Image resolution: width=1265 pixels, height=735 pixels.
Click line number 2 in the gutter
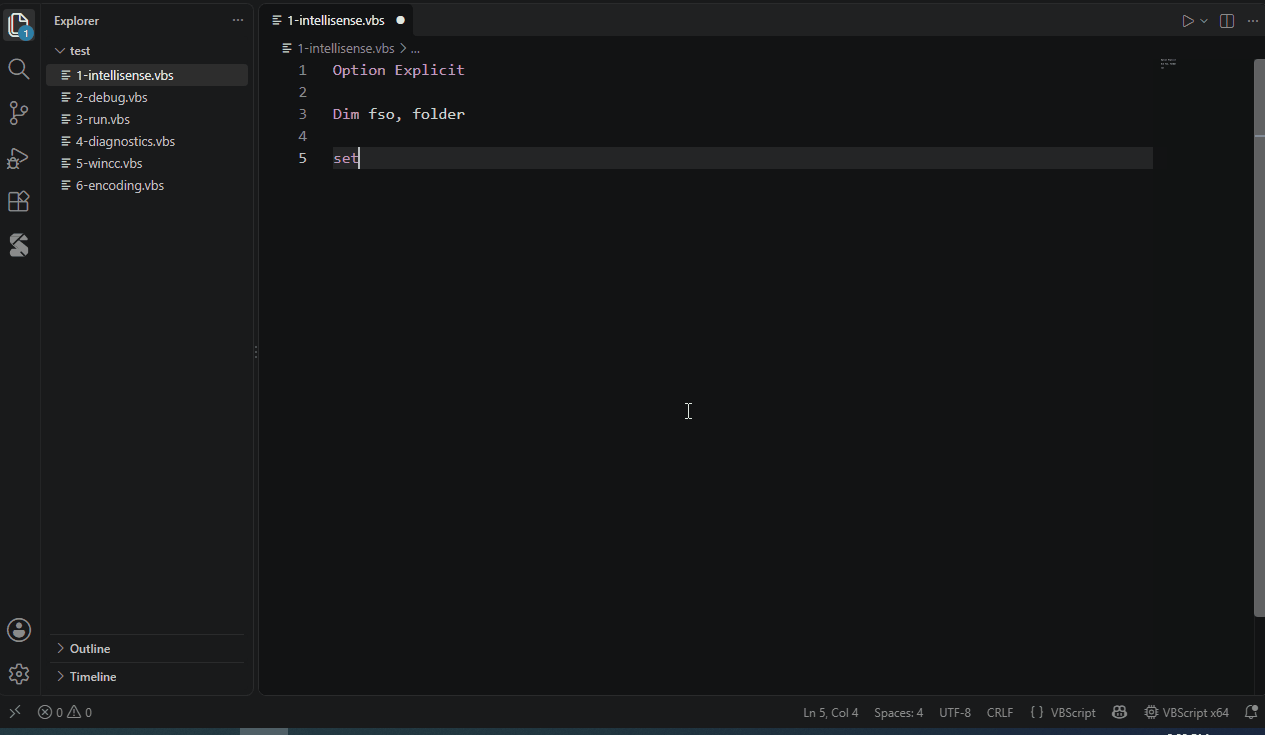303,92
